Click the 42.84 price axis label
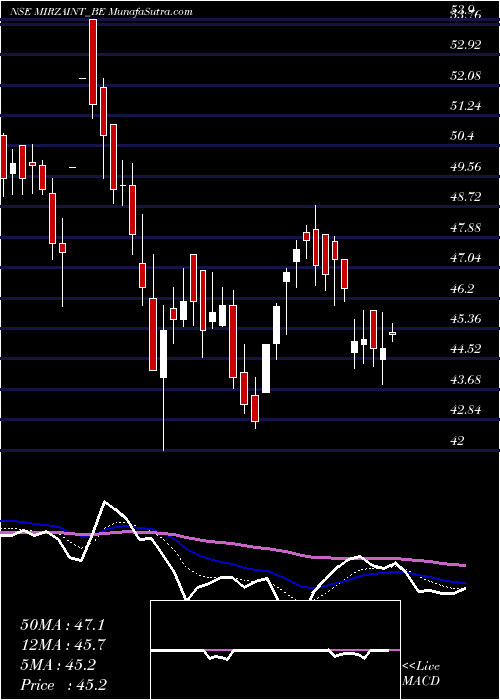 (x=466, y=410)
